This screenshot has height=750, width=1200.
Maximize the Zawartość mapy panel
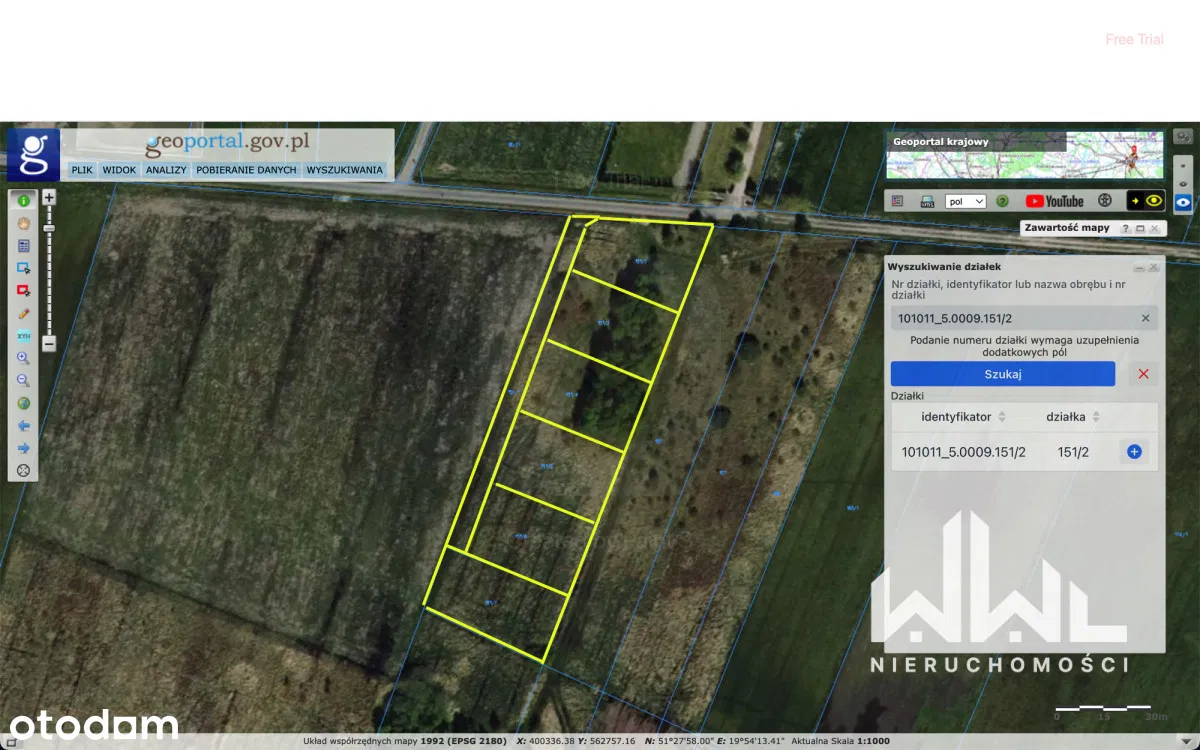click(x=1140, y=228)
